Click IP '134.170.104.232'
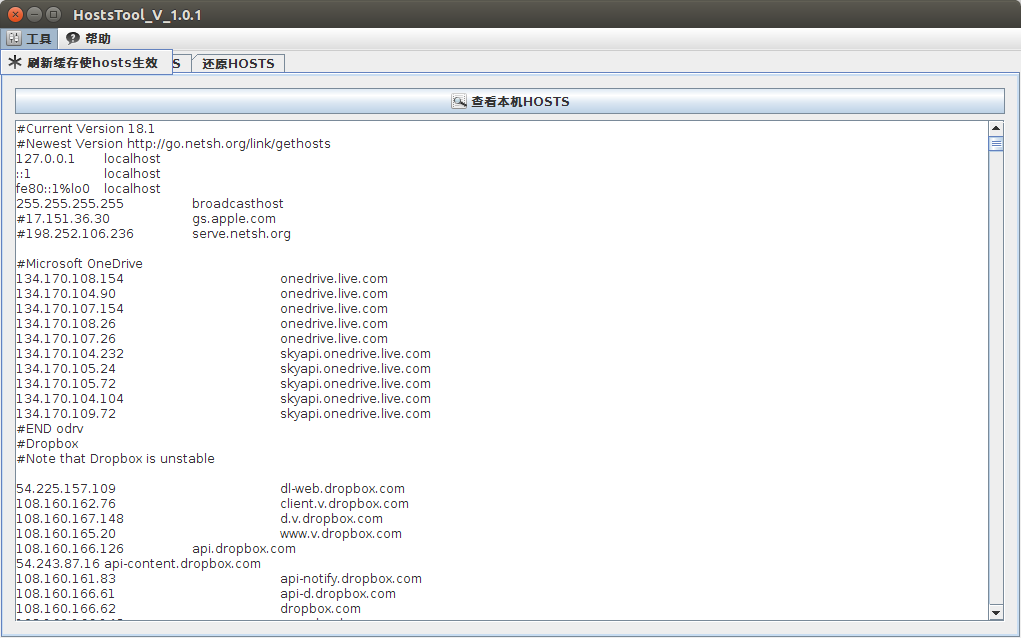 70,354
